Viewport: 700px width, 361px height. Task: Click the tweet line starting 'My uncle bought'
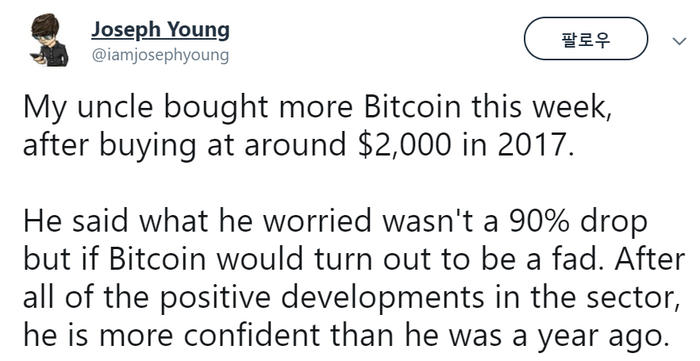pos(317,108)
